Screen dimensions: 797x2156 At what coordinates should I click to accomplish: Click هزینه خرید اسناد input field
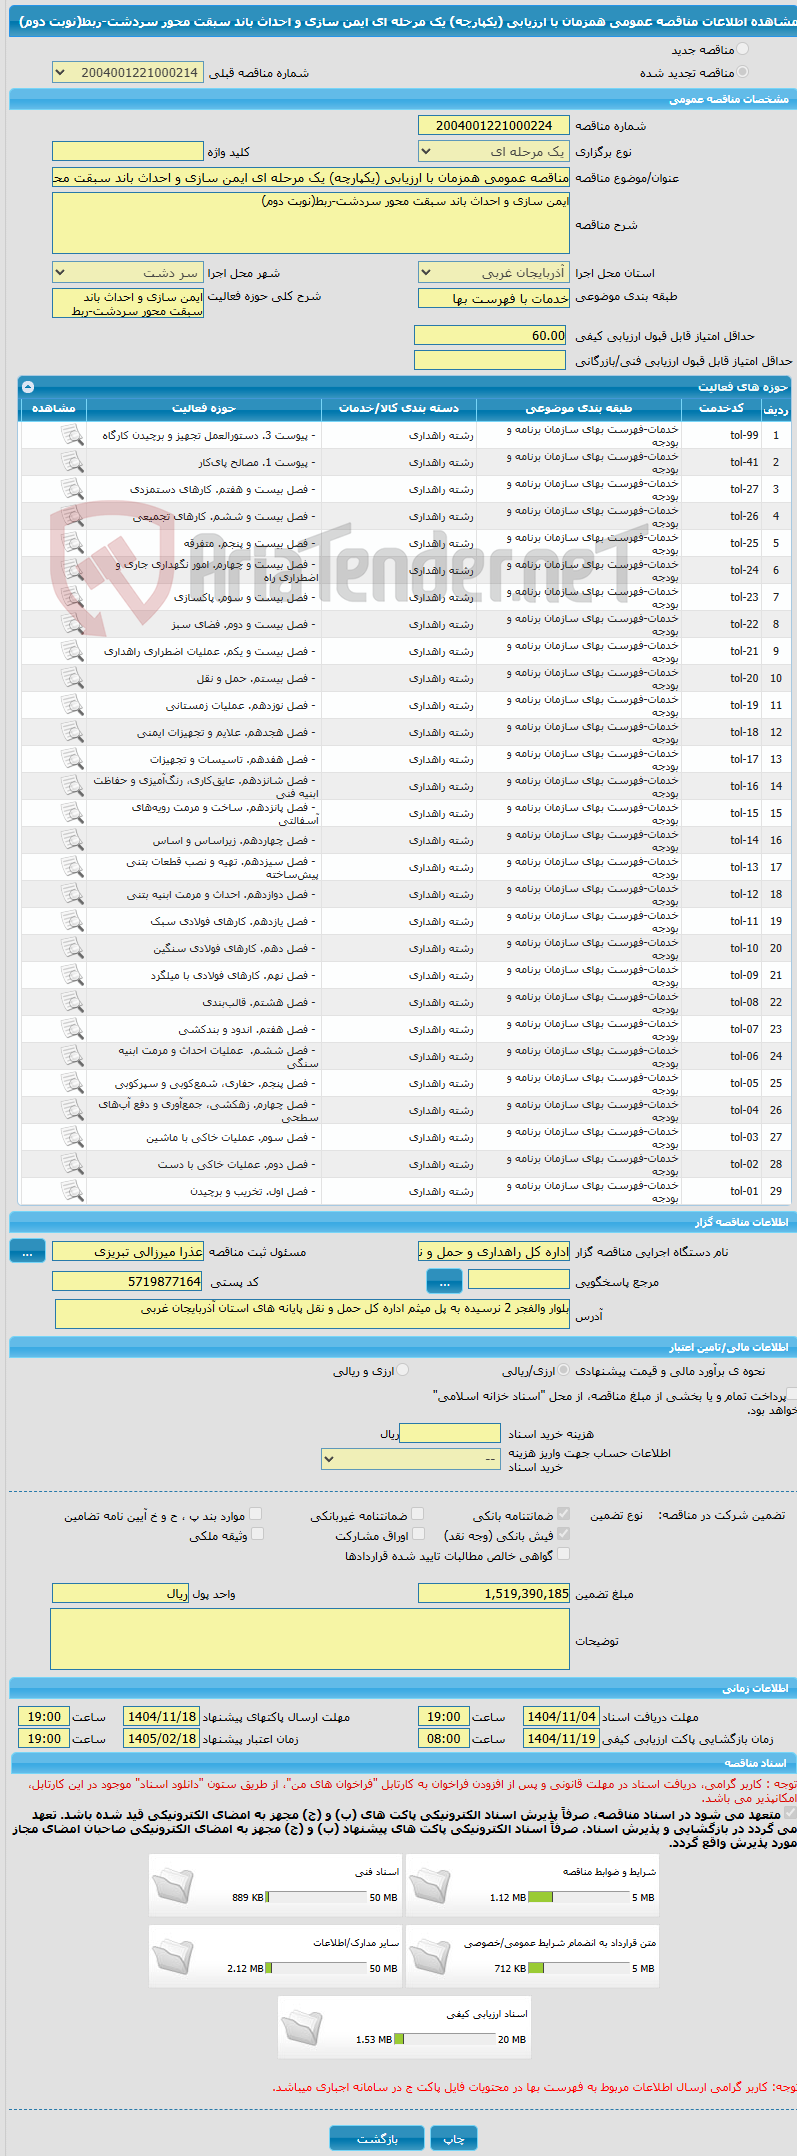[x=450, y=1433]
